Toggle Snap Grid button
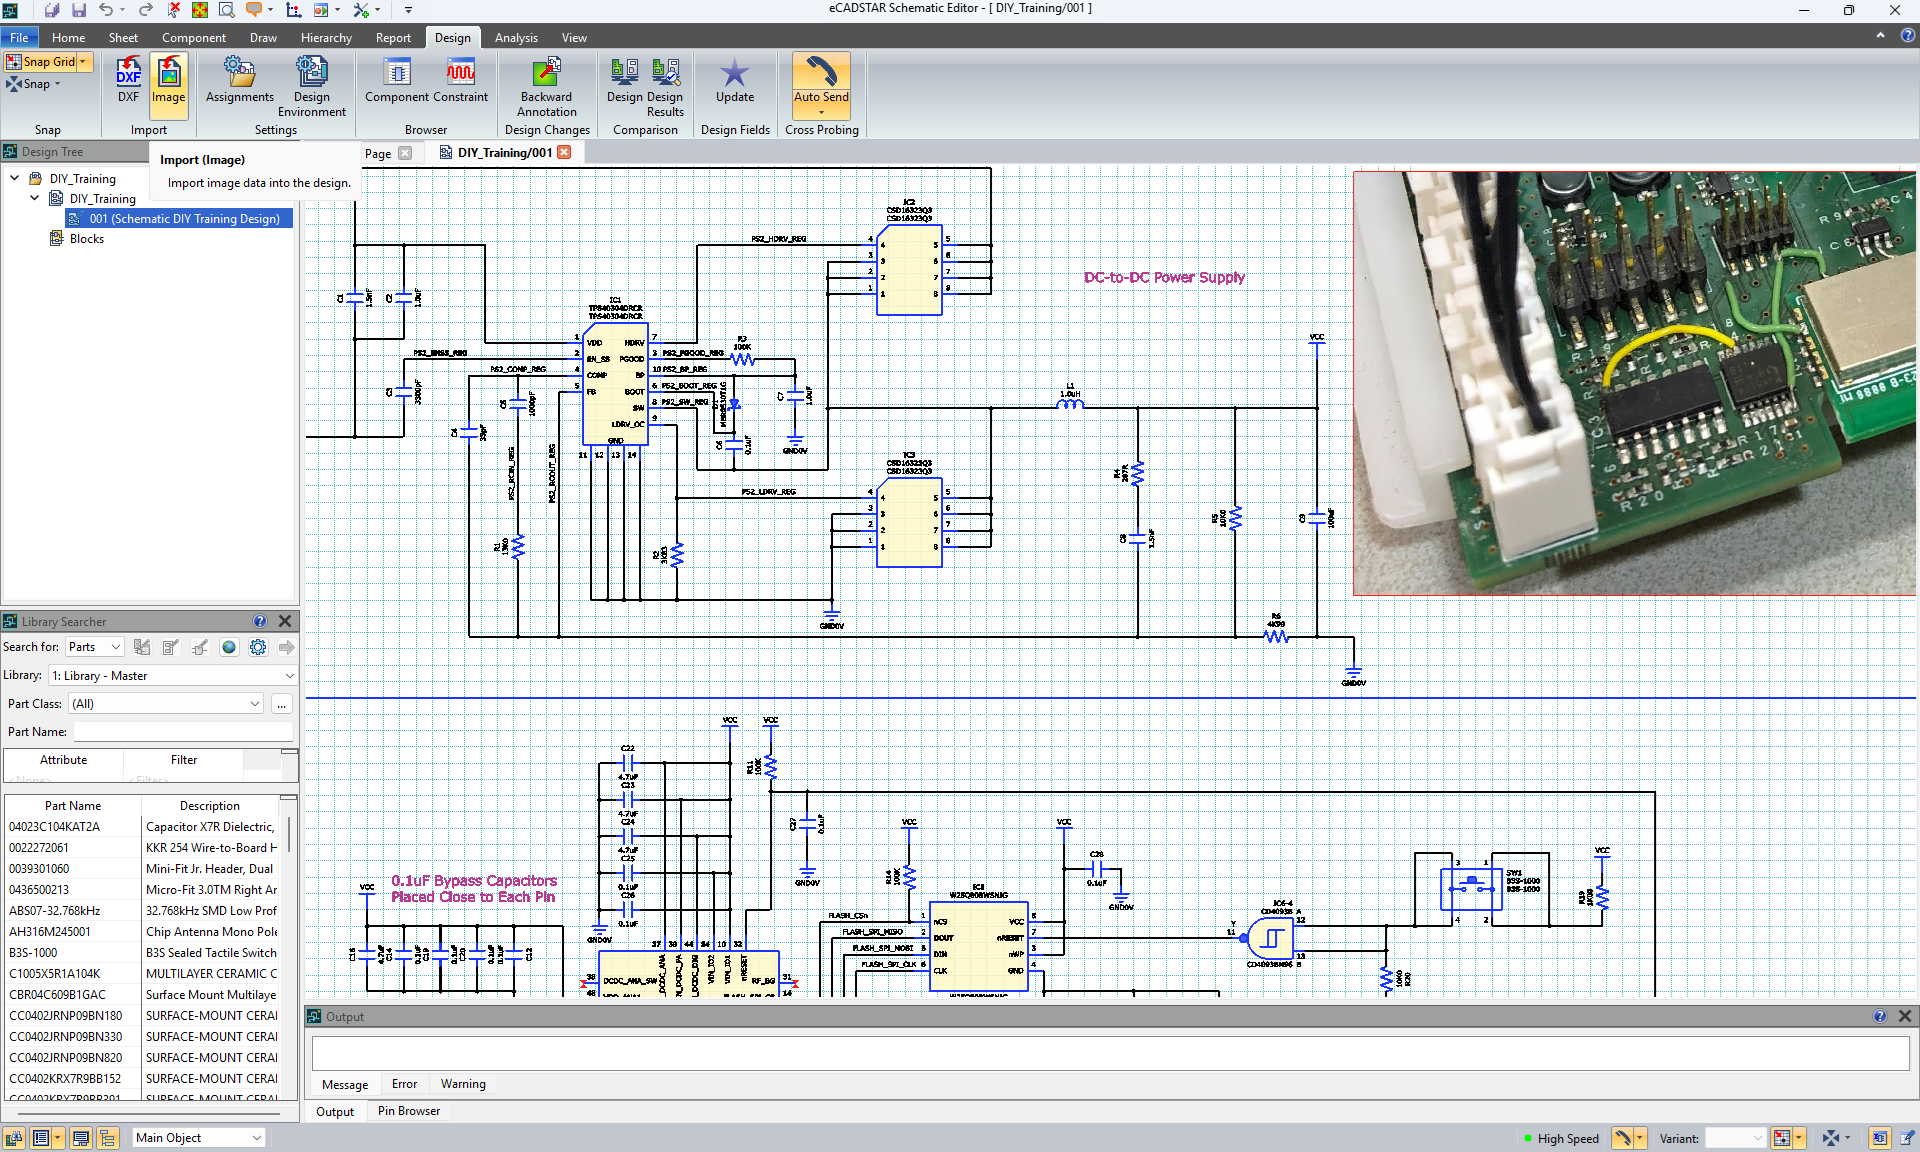Viewport: 1920px width, 1152px height. click(41, 62)
